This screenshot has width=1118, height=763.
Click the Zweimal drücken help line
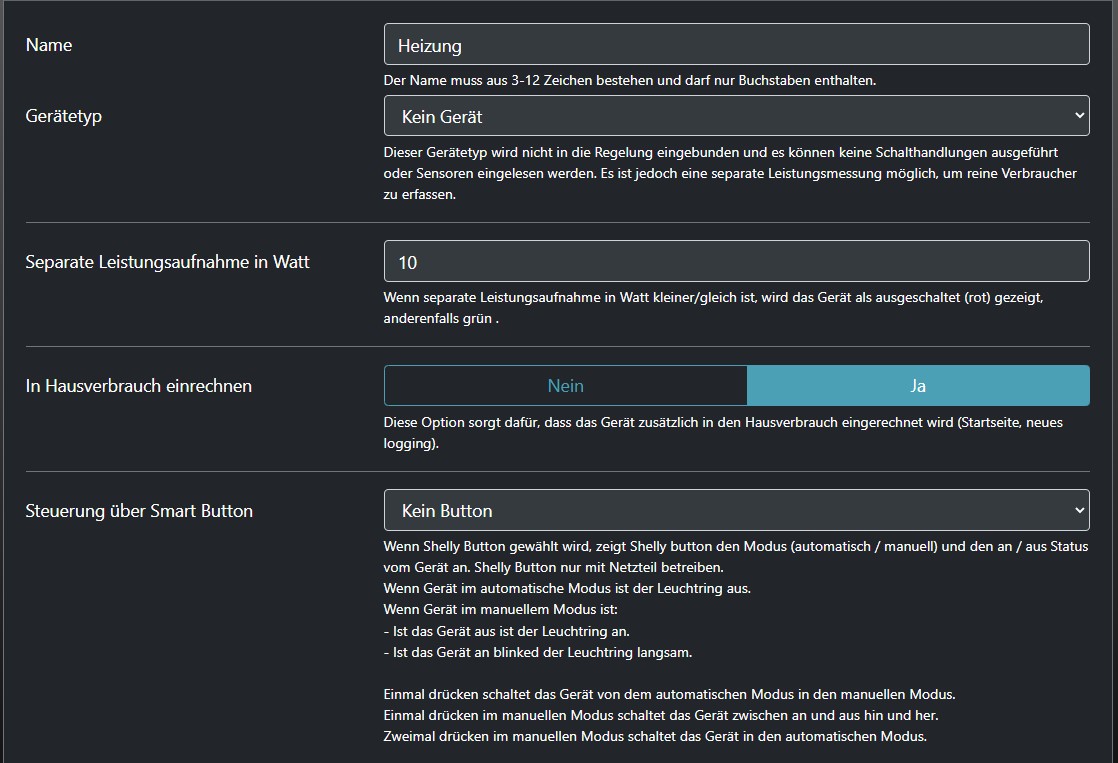coord(655,737)
